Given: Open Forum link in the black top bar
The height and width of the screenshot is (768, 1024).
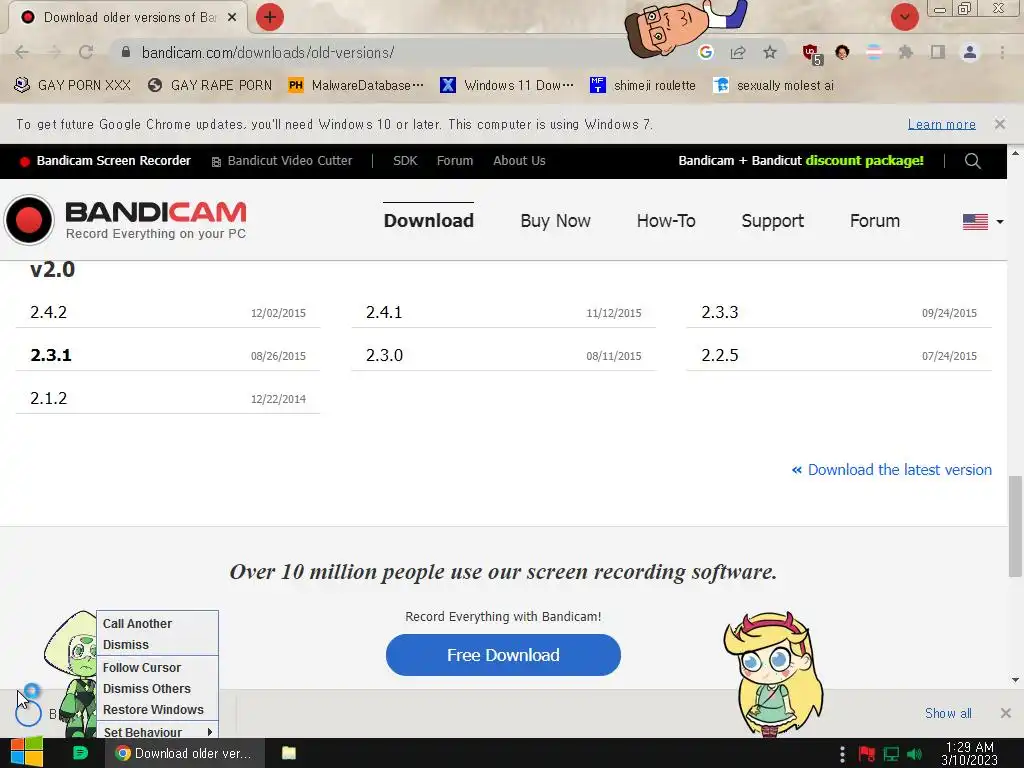Looking at the screenshot, I should tap(455, 161).
